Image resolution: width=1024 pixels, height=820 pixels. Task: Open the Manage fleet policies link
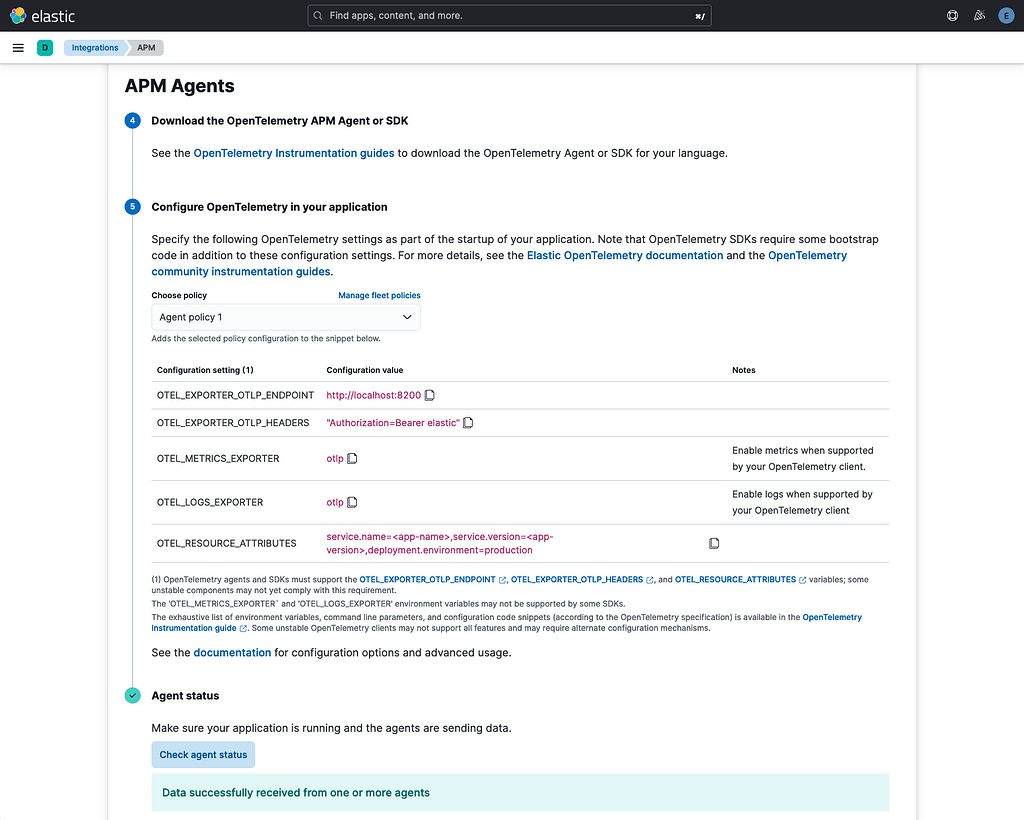[379, 295]
